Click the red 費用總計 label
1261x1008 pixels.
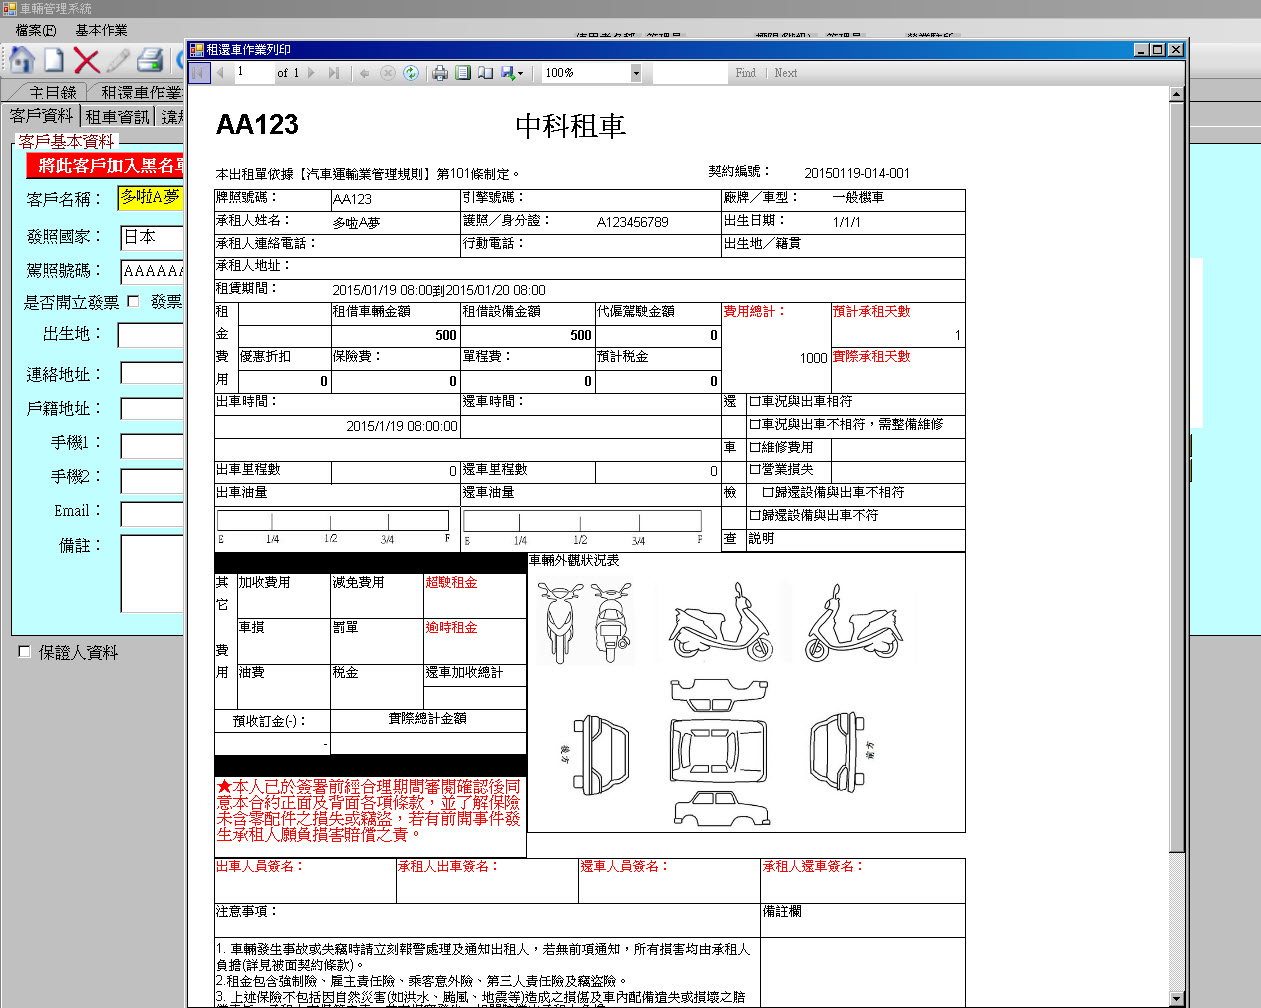coord(752,312)
